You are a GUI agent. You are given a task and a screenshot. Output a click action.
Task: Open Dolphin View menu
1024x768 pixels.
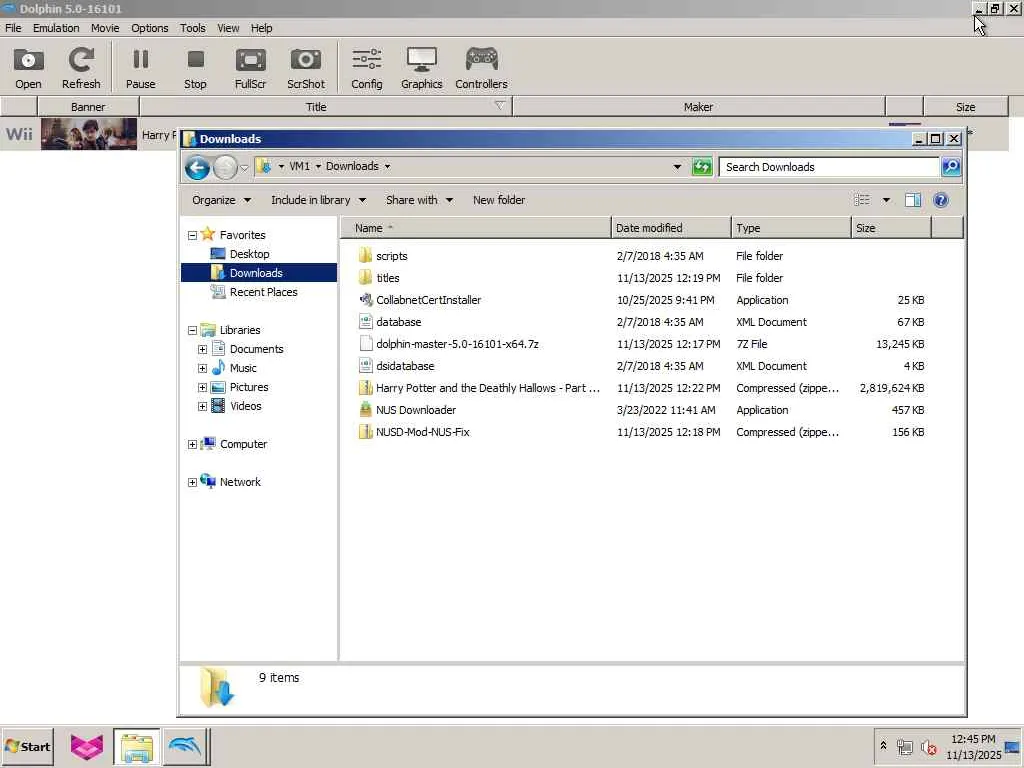[x=228, y=28]
